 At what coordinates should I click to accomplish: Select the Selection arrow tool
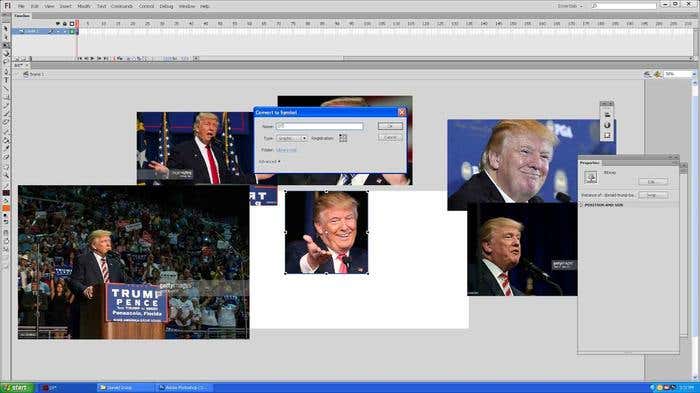(x=6, y=28)
